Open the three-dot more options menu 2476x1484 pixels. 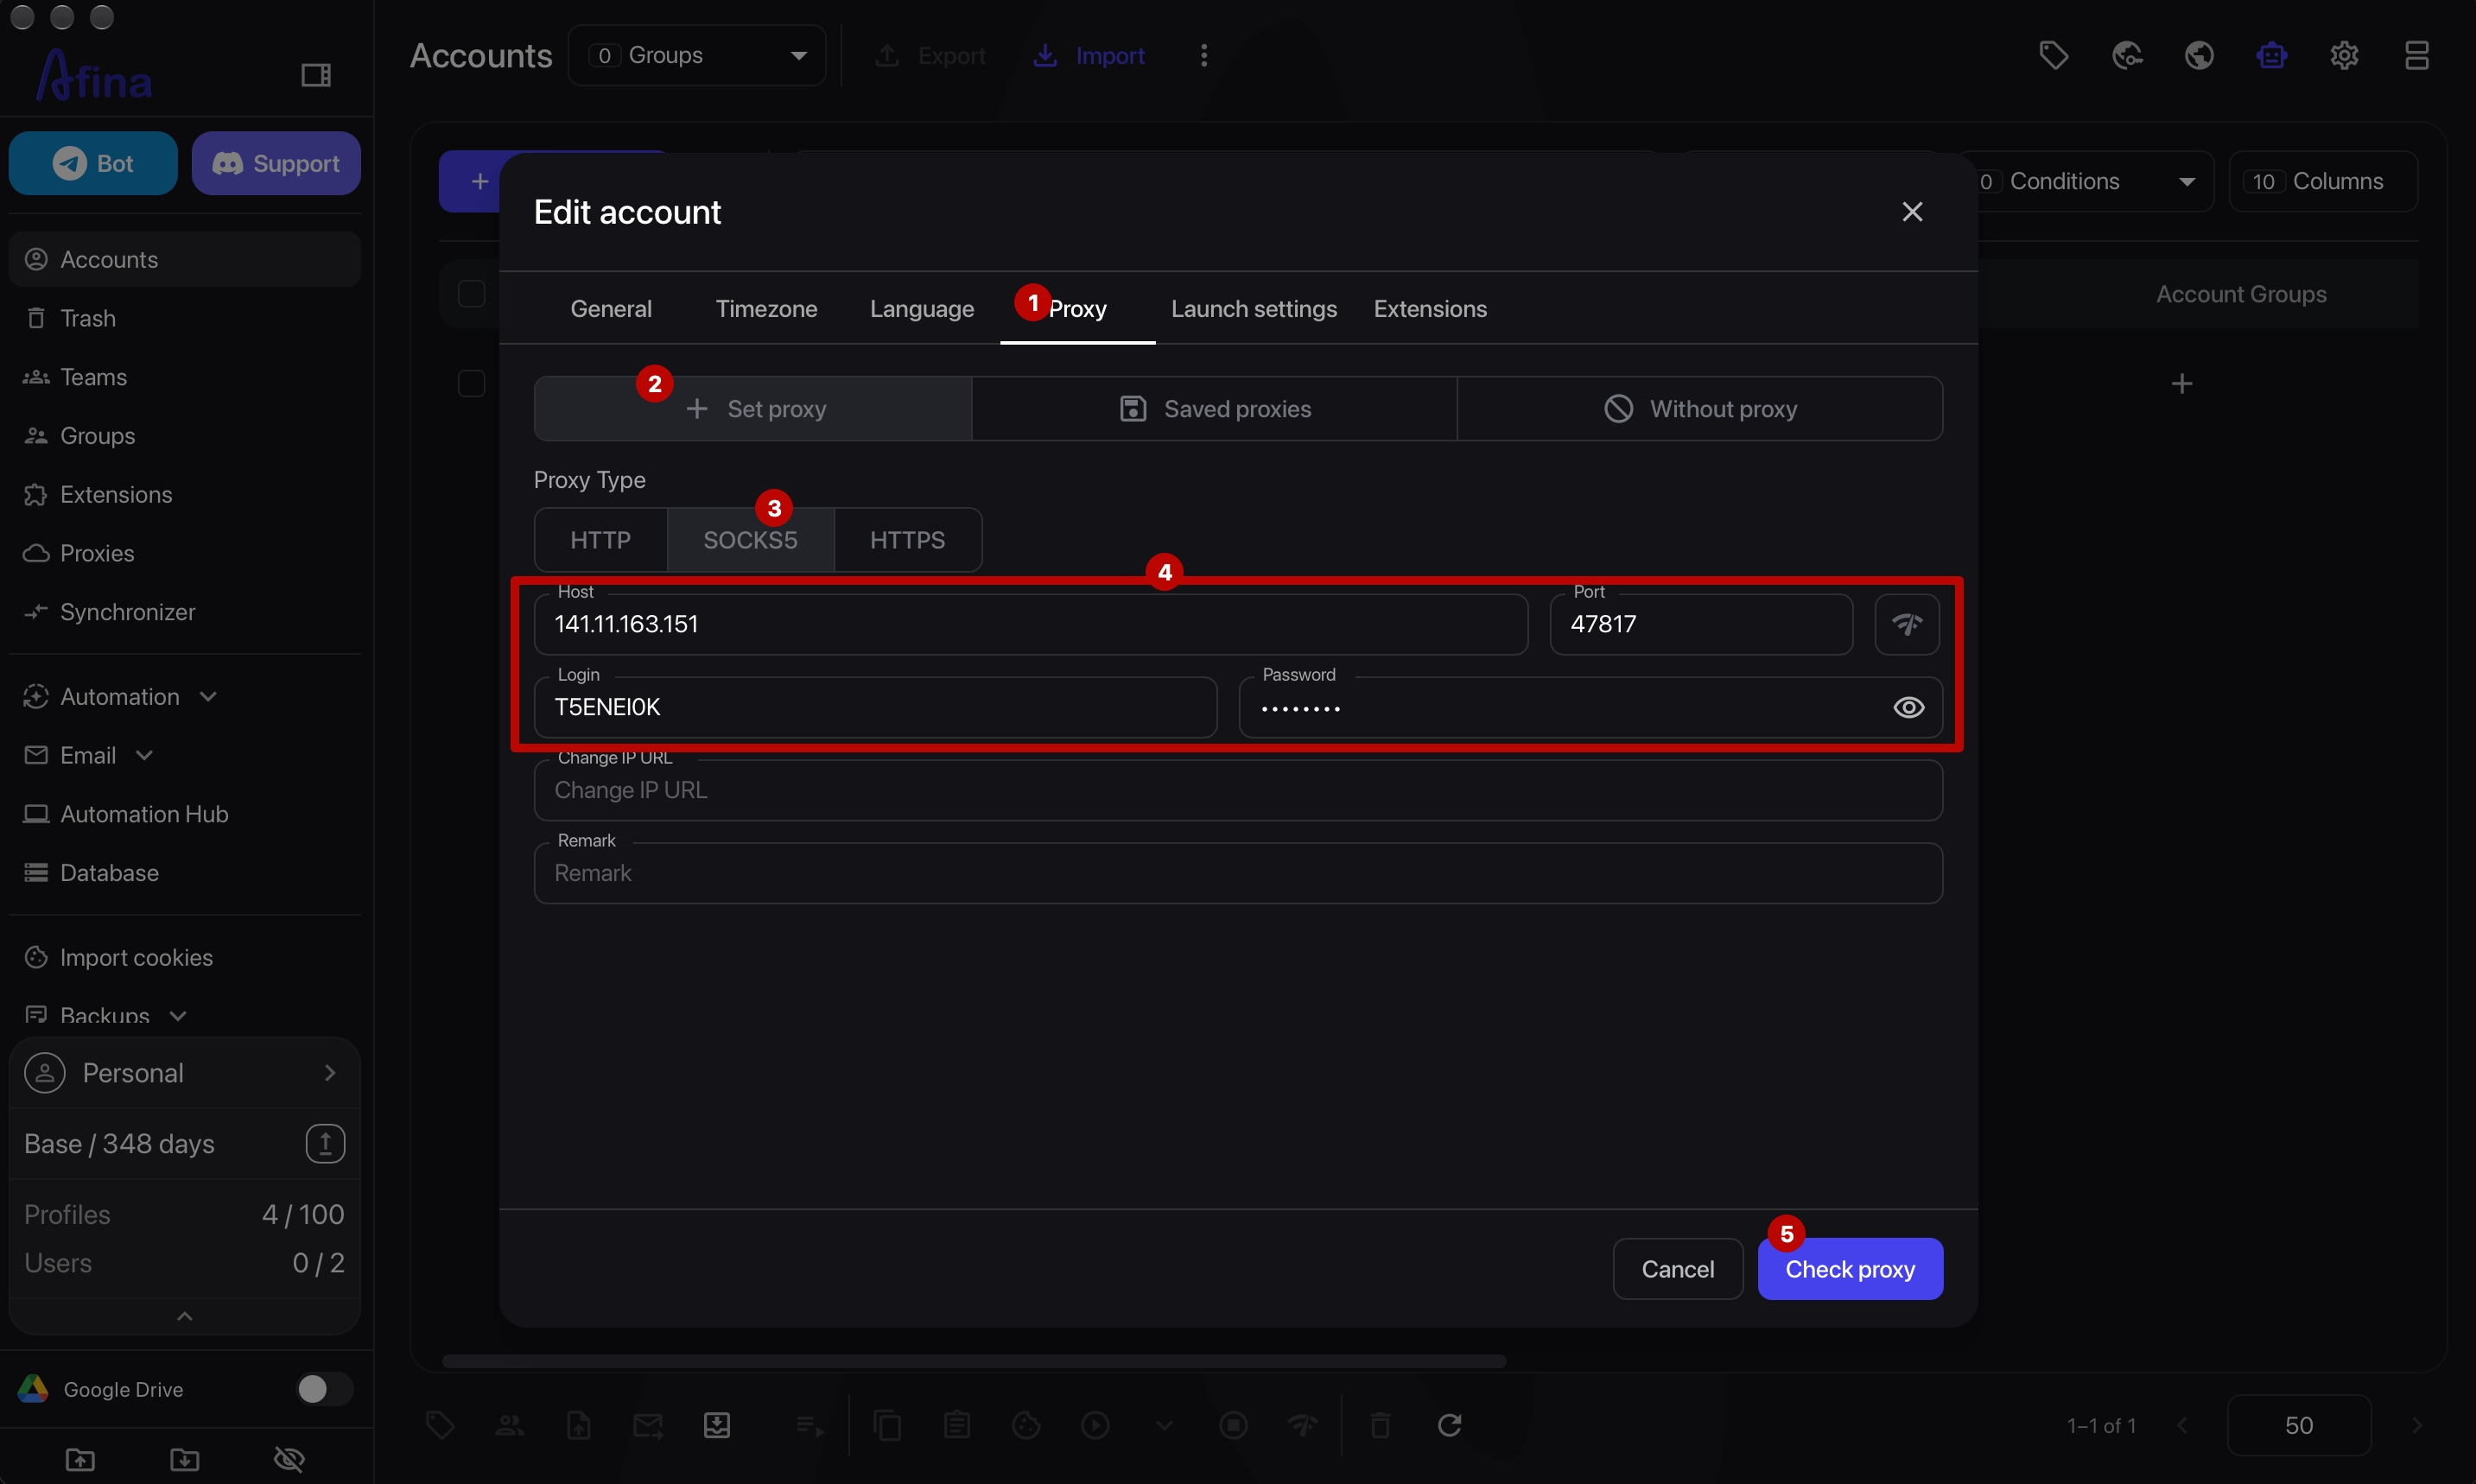click(x=1204, y=55)
